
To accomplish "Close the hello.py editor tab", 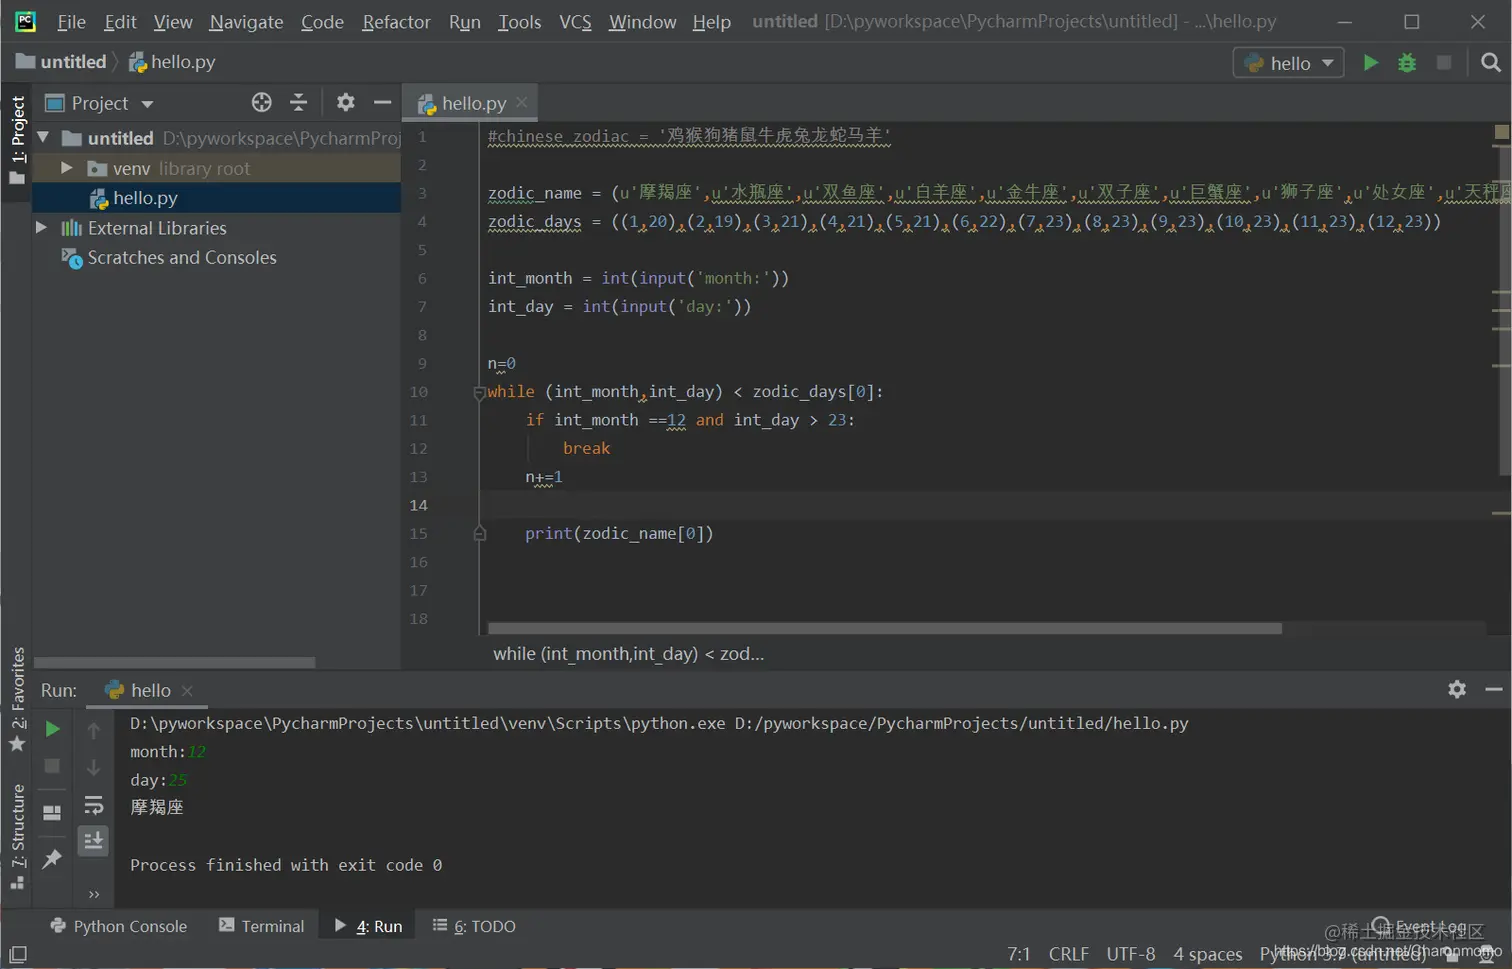I will 522,102.
